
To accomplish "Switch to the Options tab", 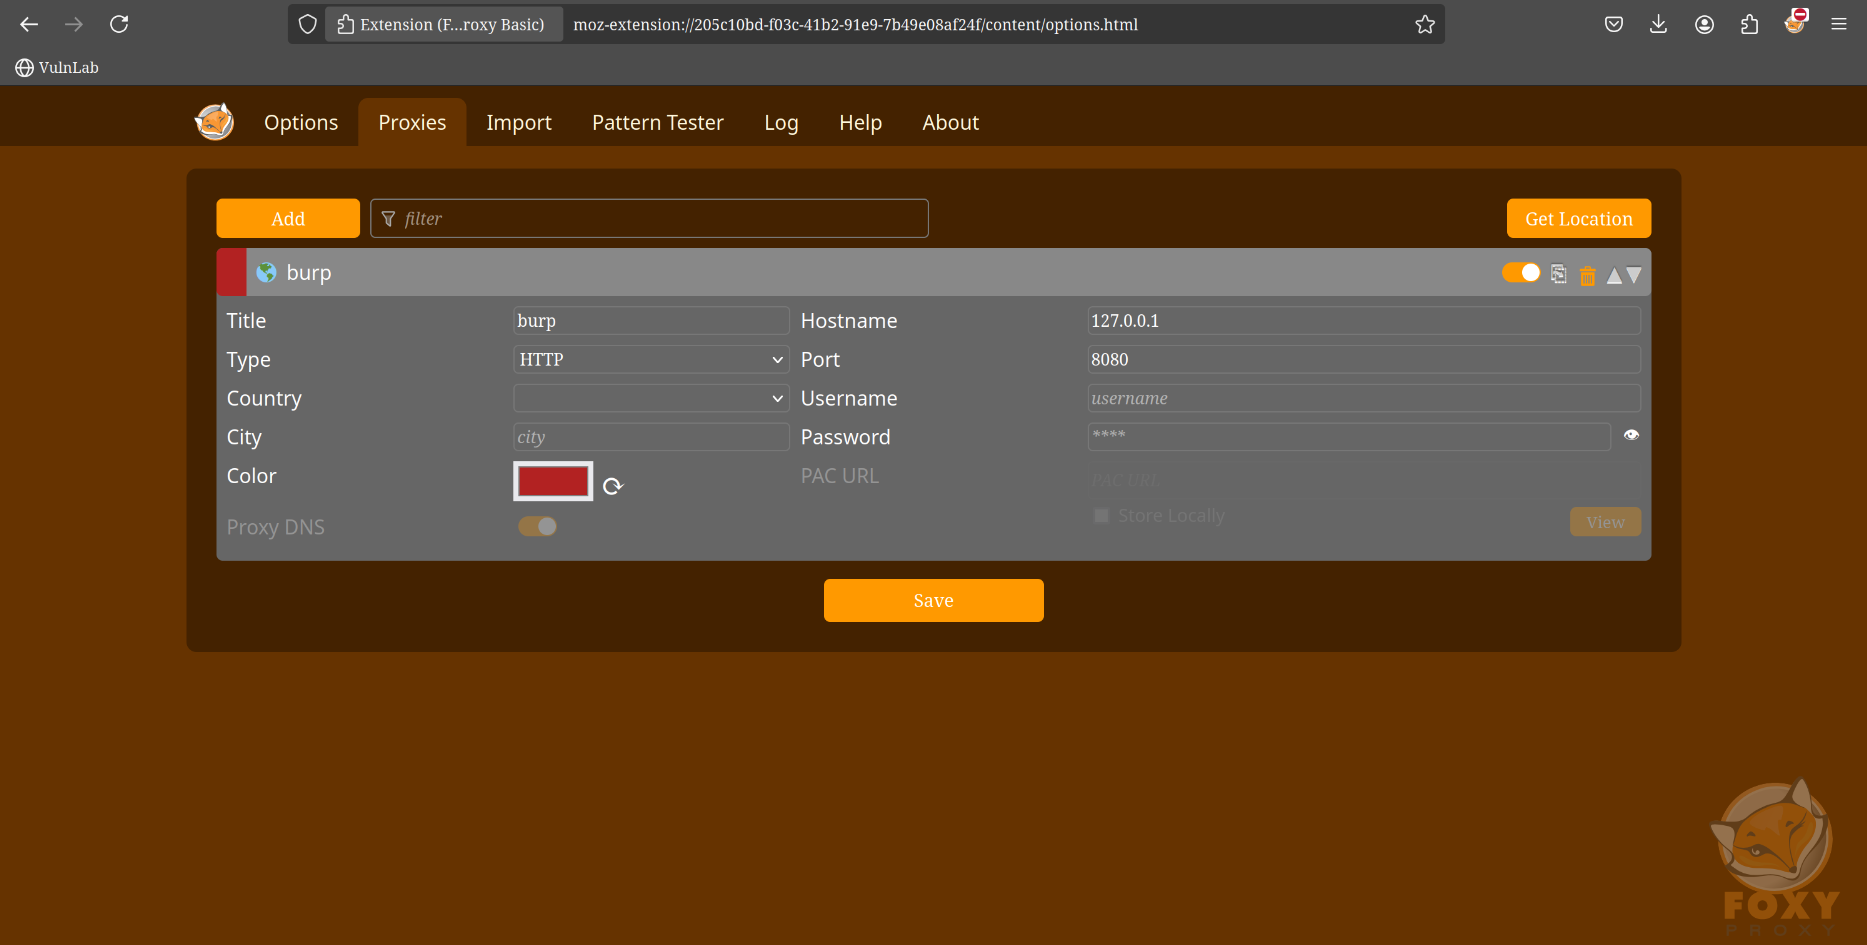I will [301, 123].
